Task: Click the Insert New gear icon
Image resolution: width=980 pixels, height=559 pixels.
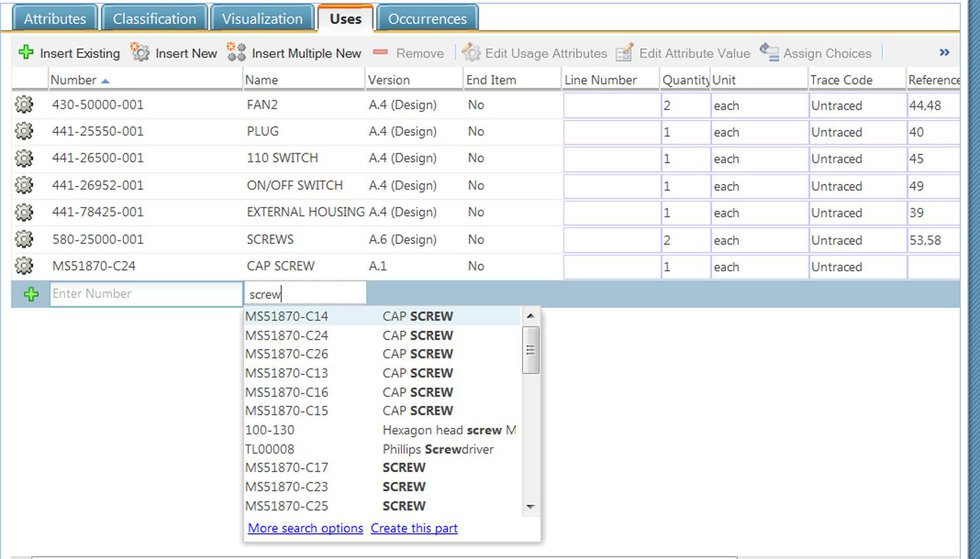Action: 141,53
